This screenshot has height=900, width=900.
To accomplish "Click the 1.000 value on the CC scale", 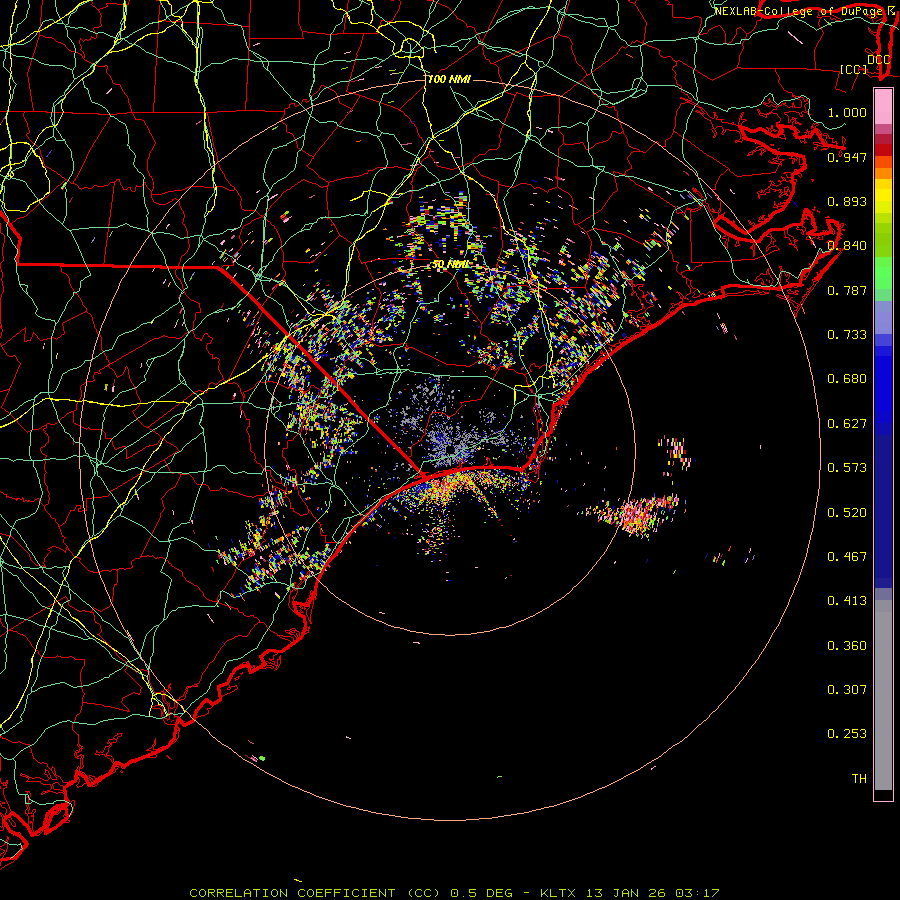I will click(x=847, y=112).
